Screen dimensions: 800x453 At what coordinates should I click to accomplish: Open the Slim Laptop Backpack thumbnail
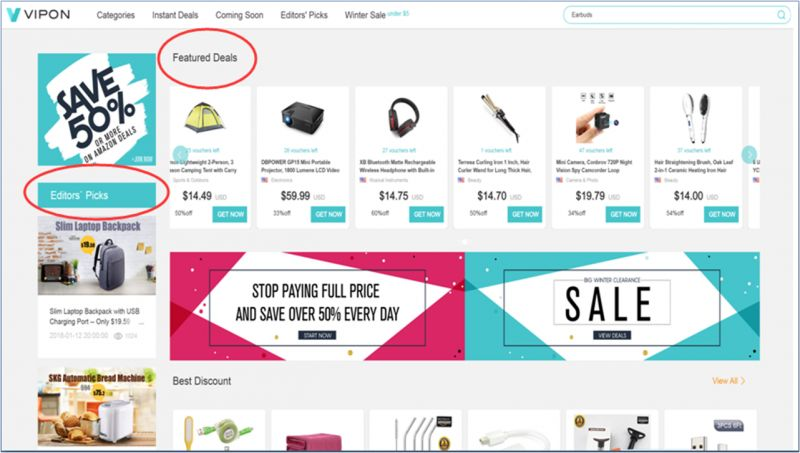pos(97,256)
